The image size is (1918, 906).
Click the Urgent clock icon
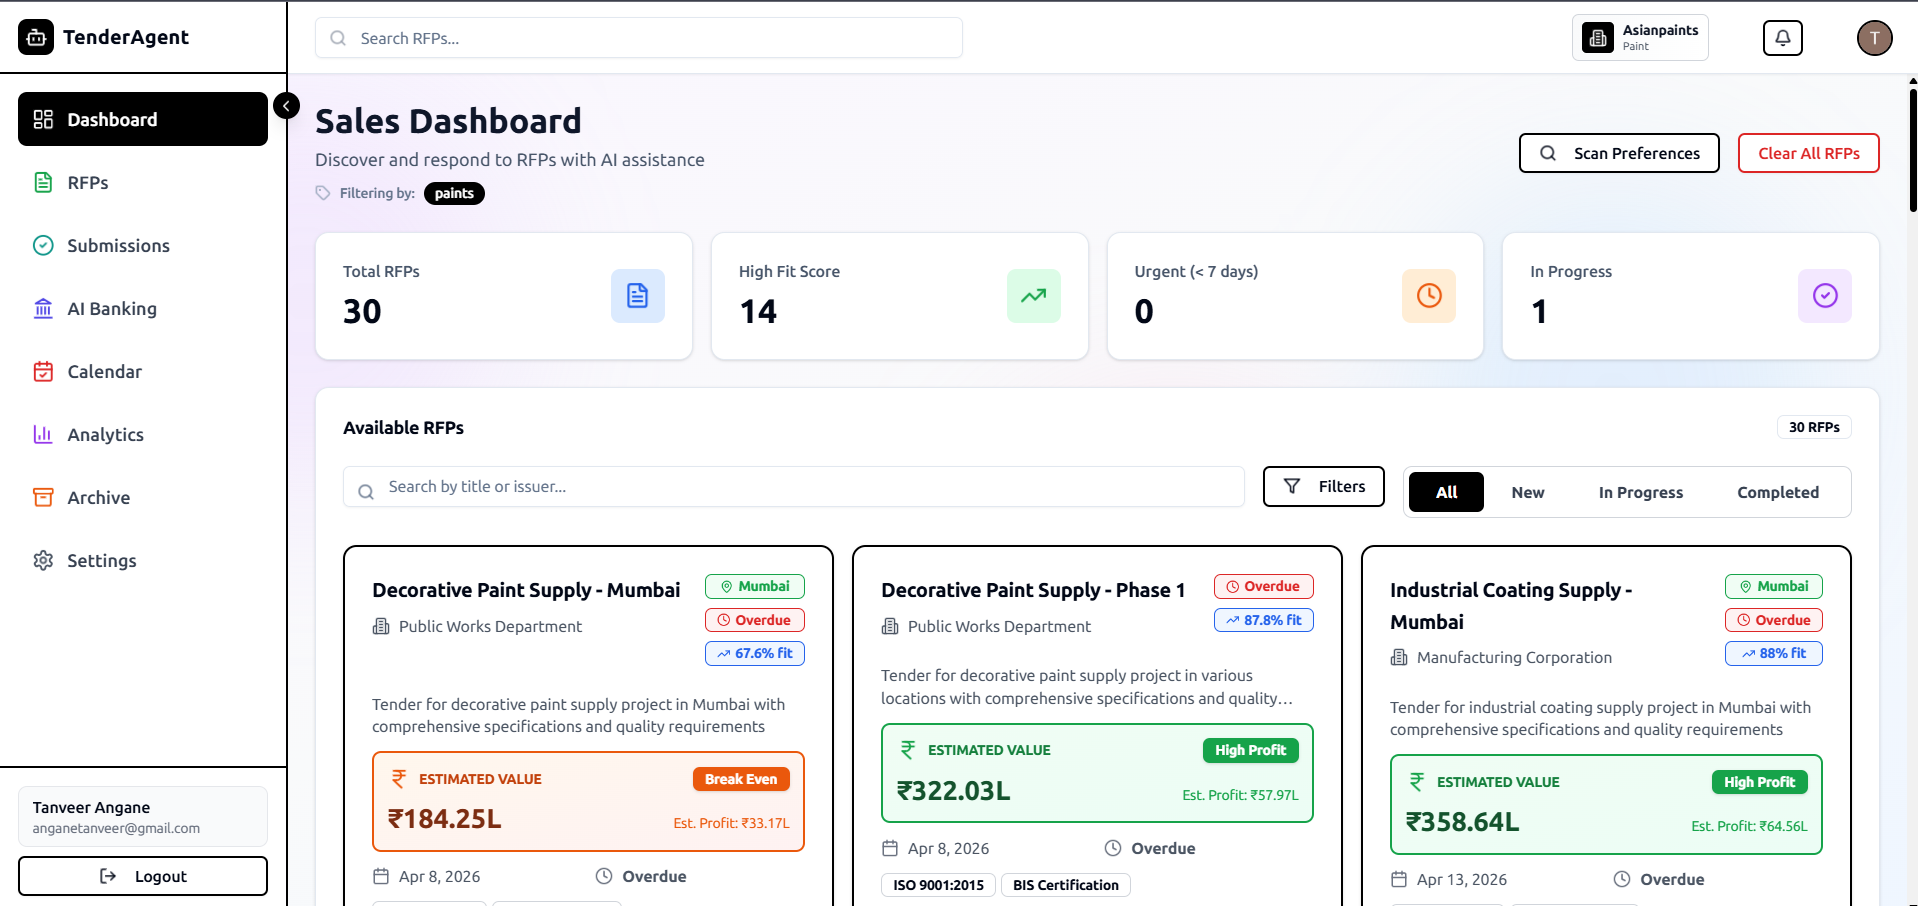click(1429, 296)
